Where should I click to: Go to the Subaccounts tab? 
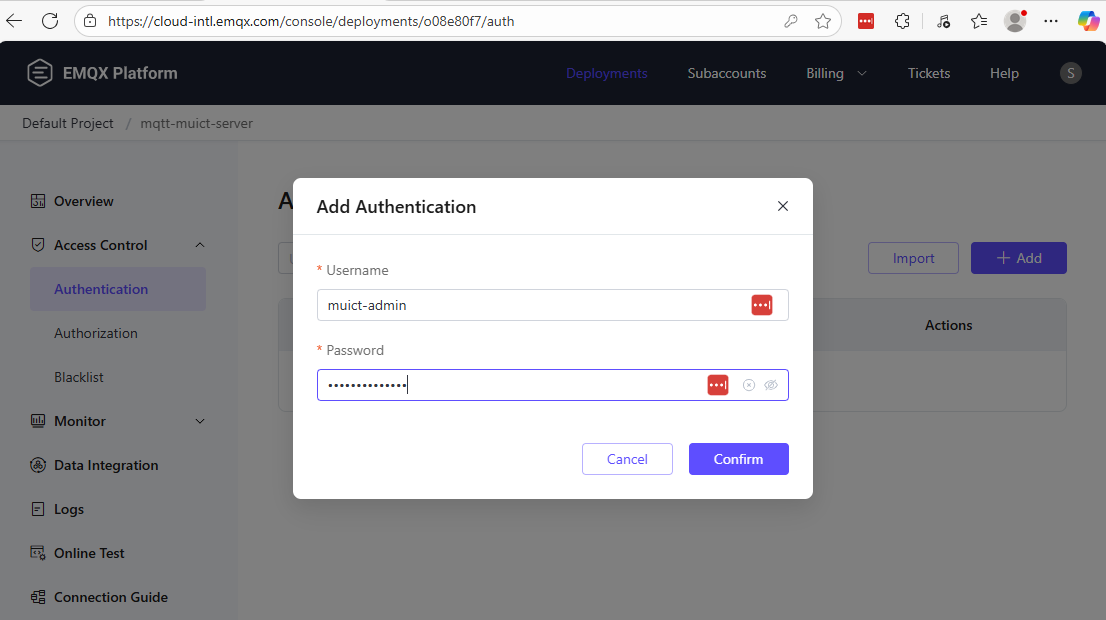click(727, 73)
